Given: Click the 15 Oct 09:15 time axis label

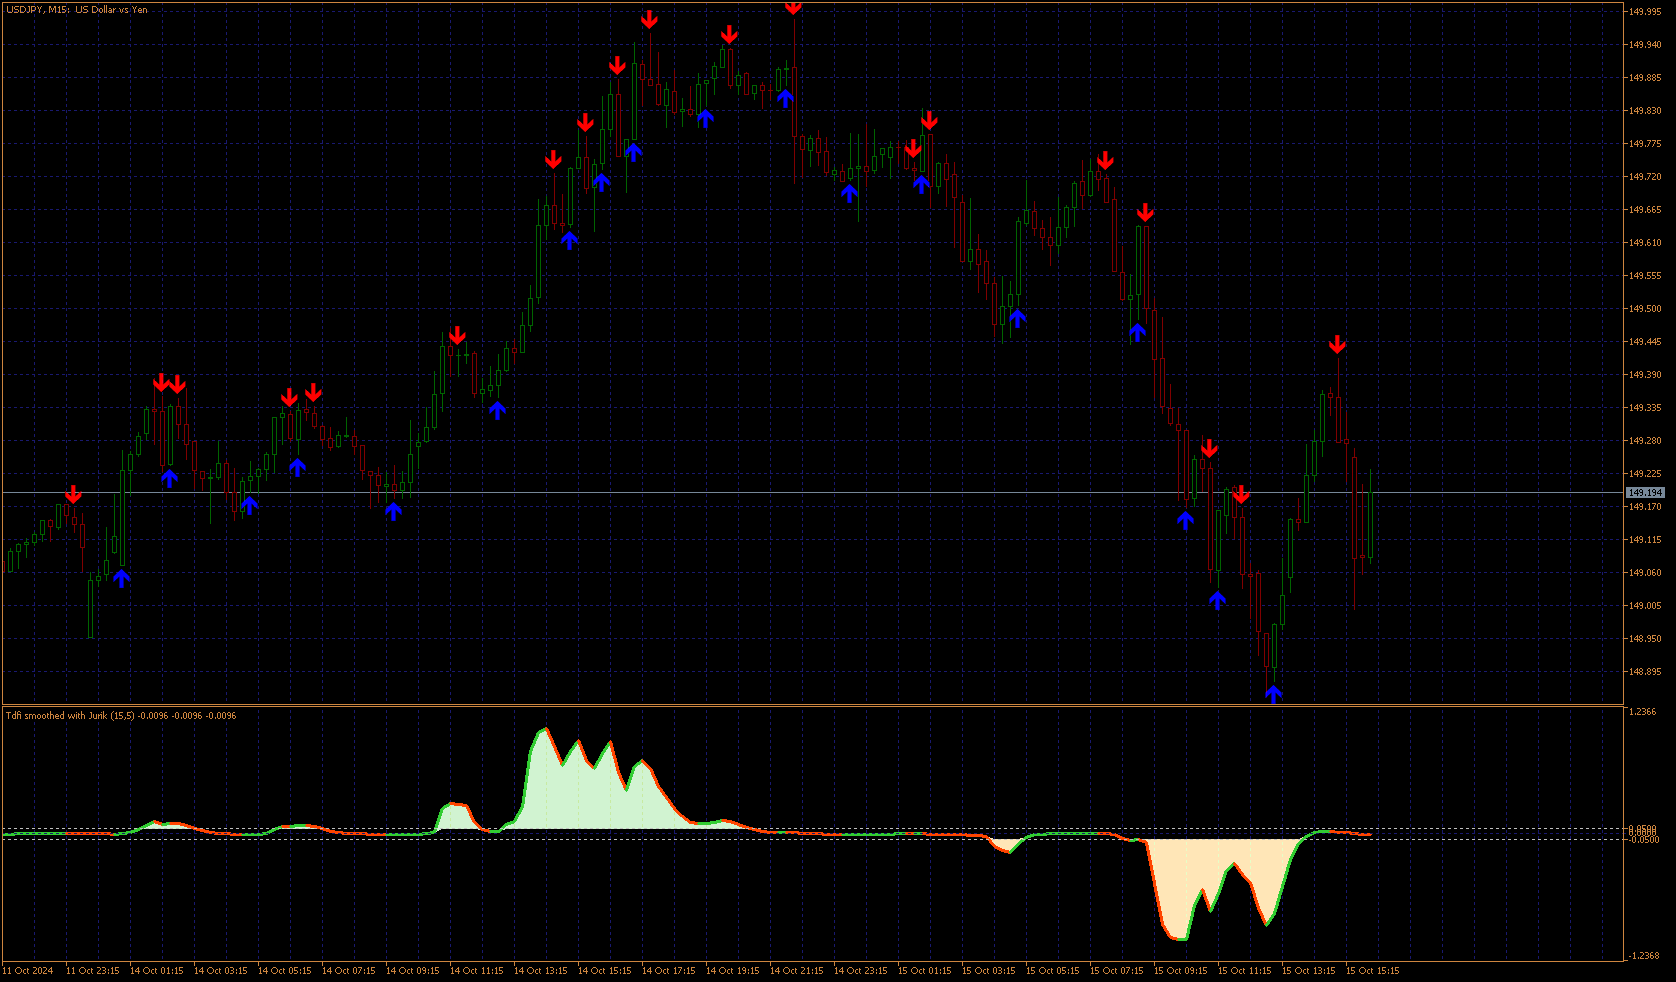Looking at the screenshot, I should tap(1180, 971).
